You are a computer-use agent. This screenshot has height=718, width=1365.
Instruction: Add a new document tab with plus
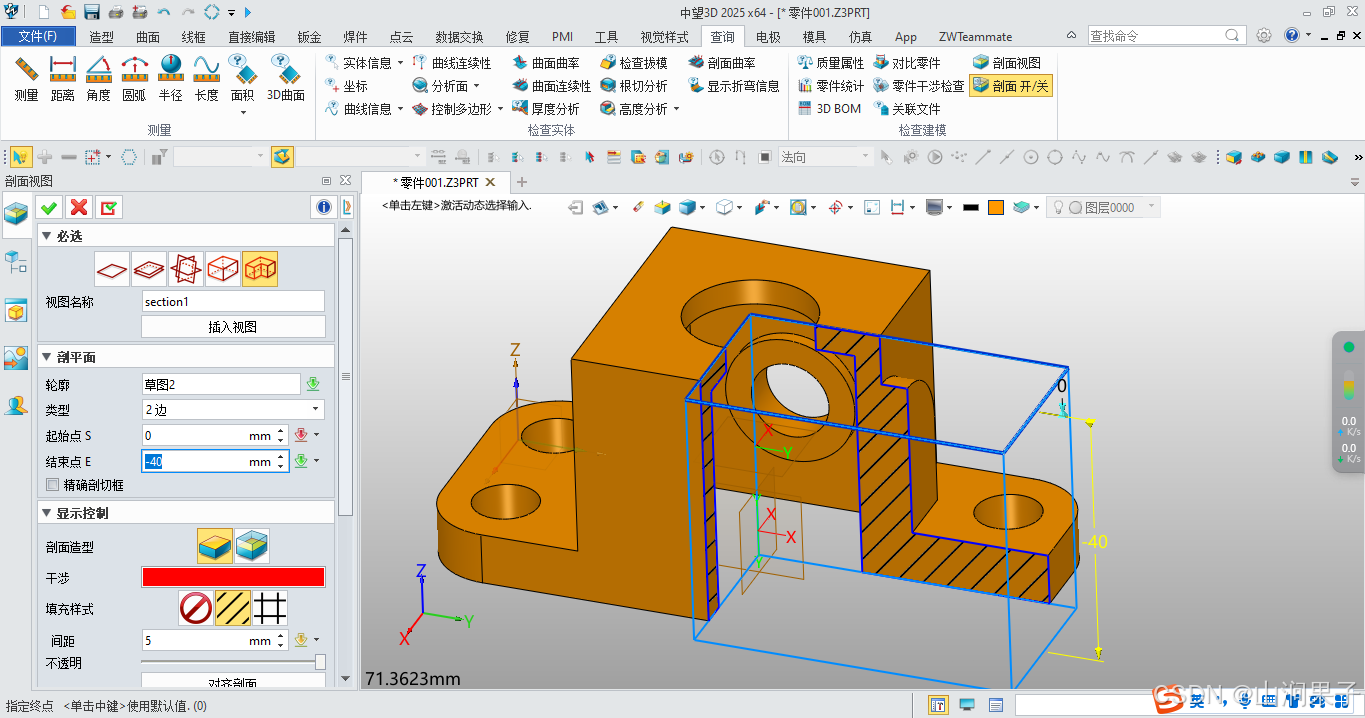coord(521,183)
